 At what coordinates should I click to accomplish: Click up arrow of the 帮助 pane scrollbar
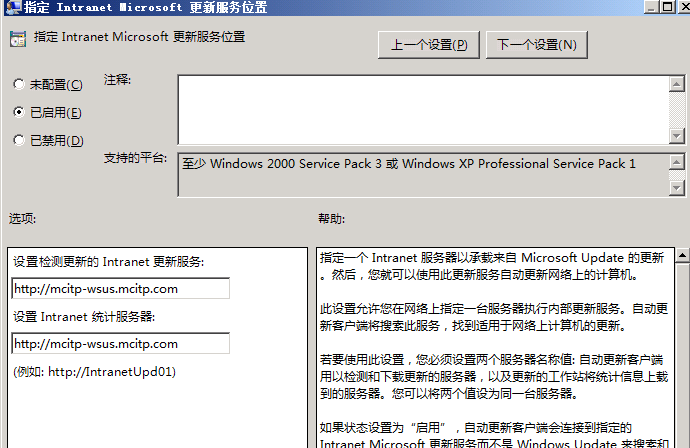pos(683,255)
